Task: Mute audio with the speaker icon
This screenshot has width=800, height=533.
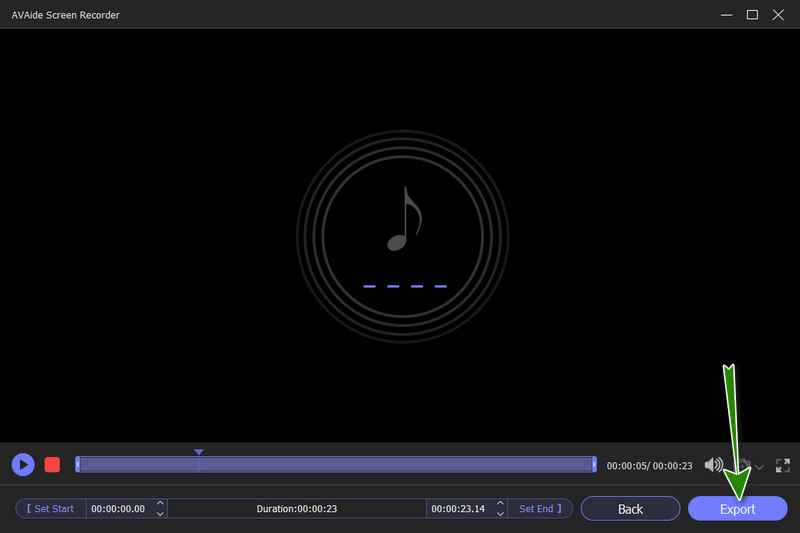Action: click(x=713, y=465)
